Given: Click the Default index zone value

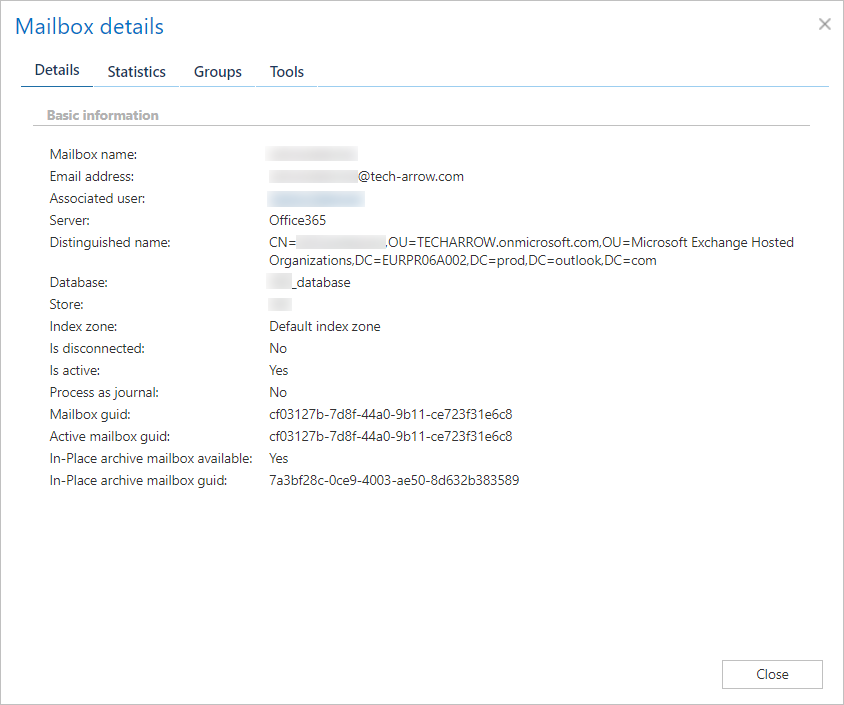Looking at the screenshot, I should coord(324,326).
